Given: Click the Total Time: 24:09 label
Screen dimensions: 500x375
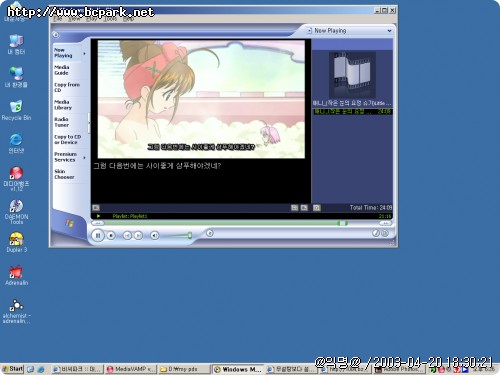Looking at the screenshot, I should pos(371,208).
